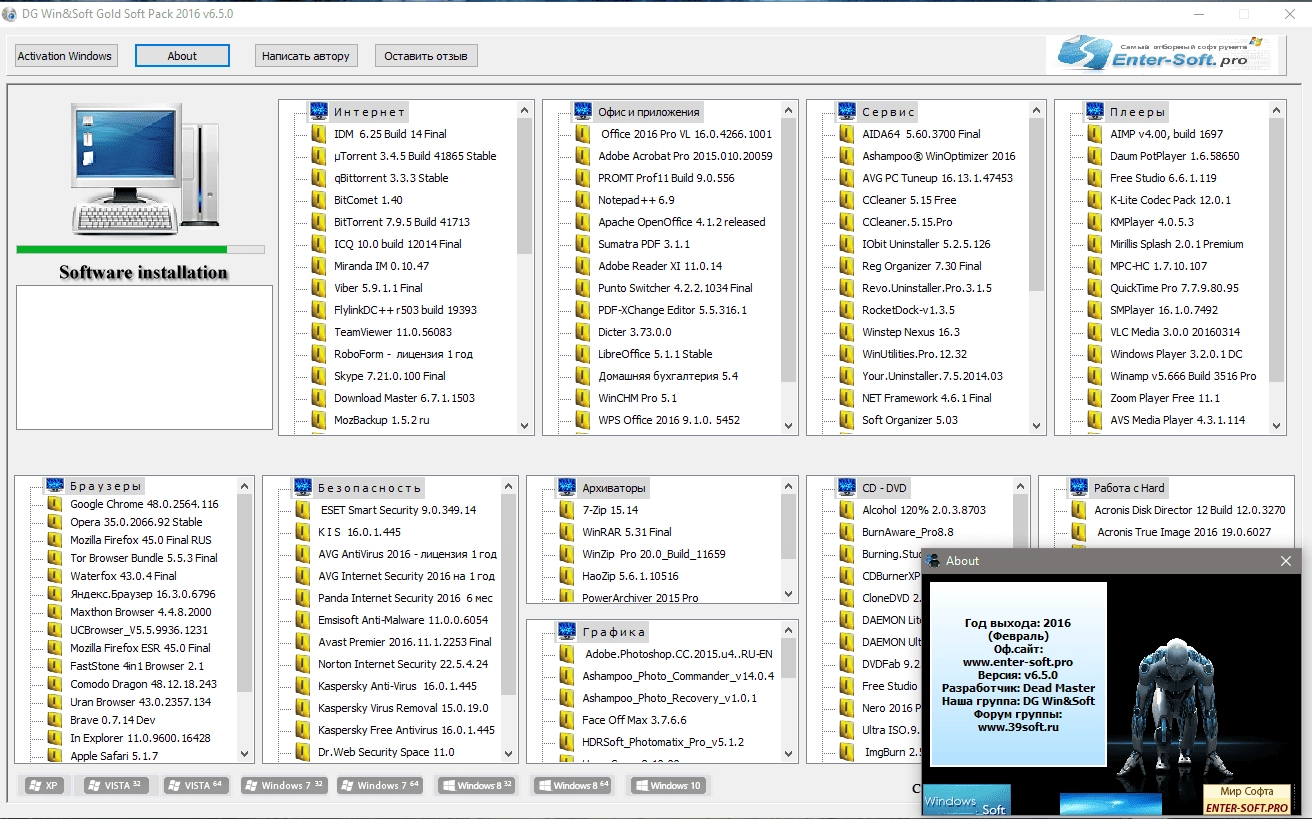The width and height of the screenshot is (1312, 819).
Task: Select the Windows 8 32 button
Action: 476,785
